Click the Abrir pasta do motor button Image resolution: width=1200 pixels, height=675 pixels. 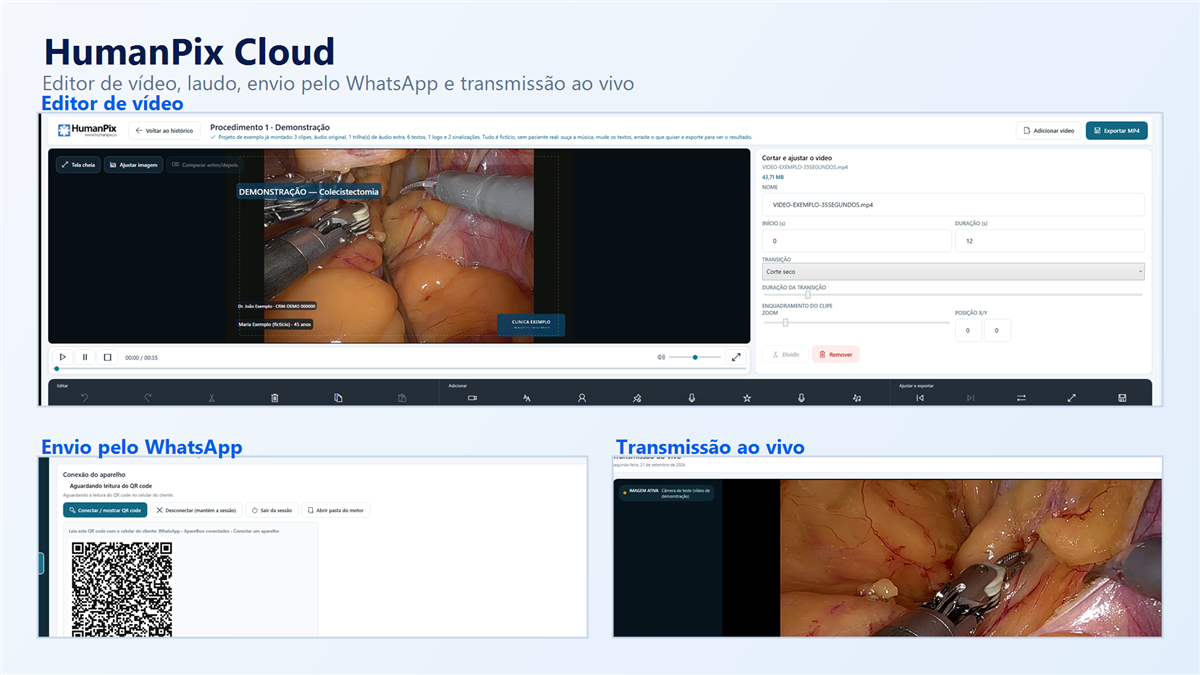pyautogui.click(x=336, y=510)
